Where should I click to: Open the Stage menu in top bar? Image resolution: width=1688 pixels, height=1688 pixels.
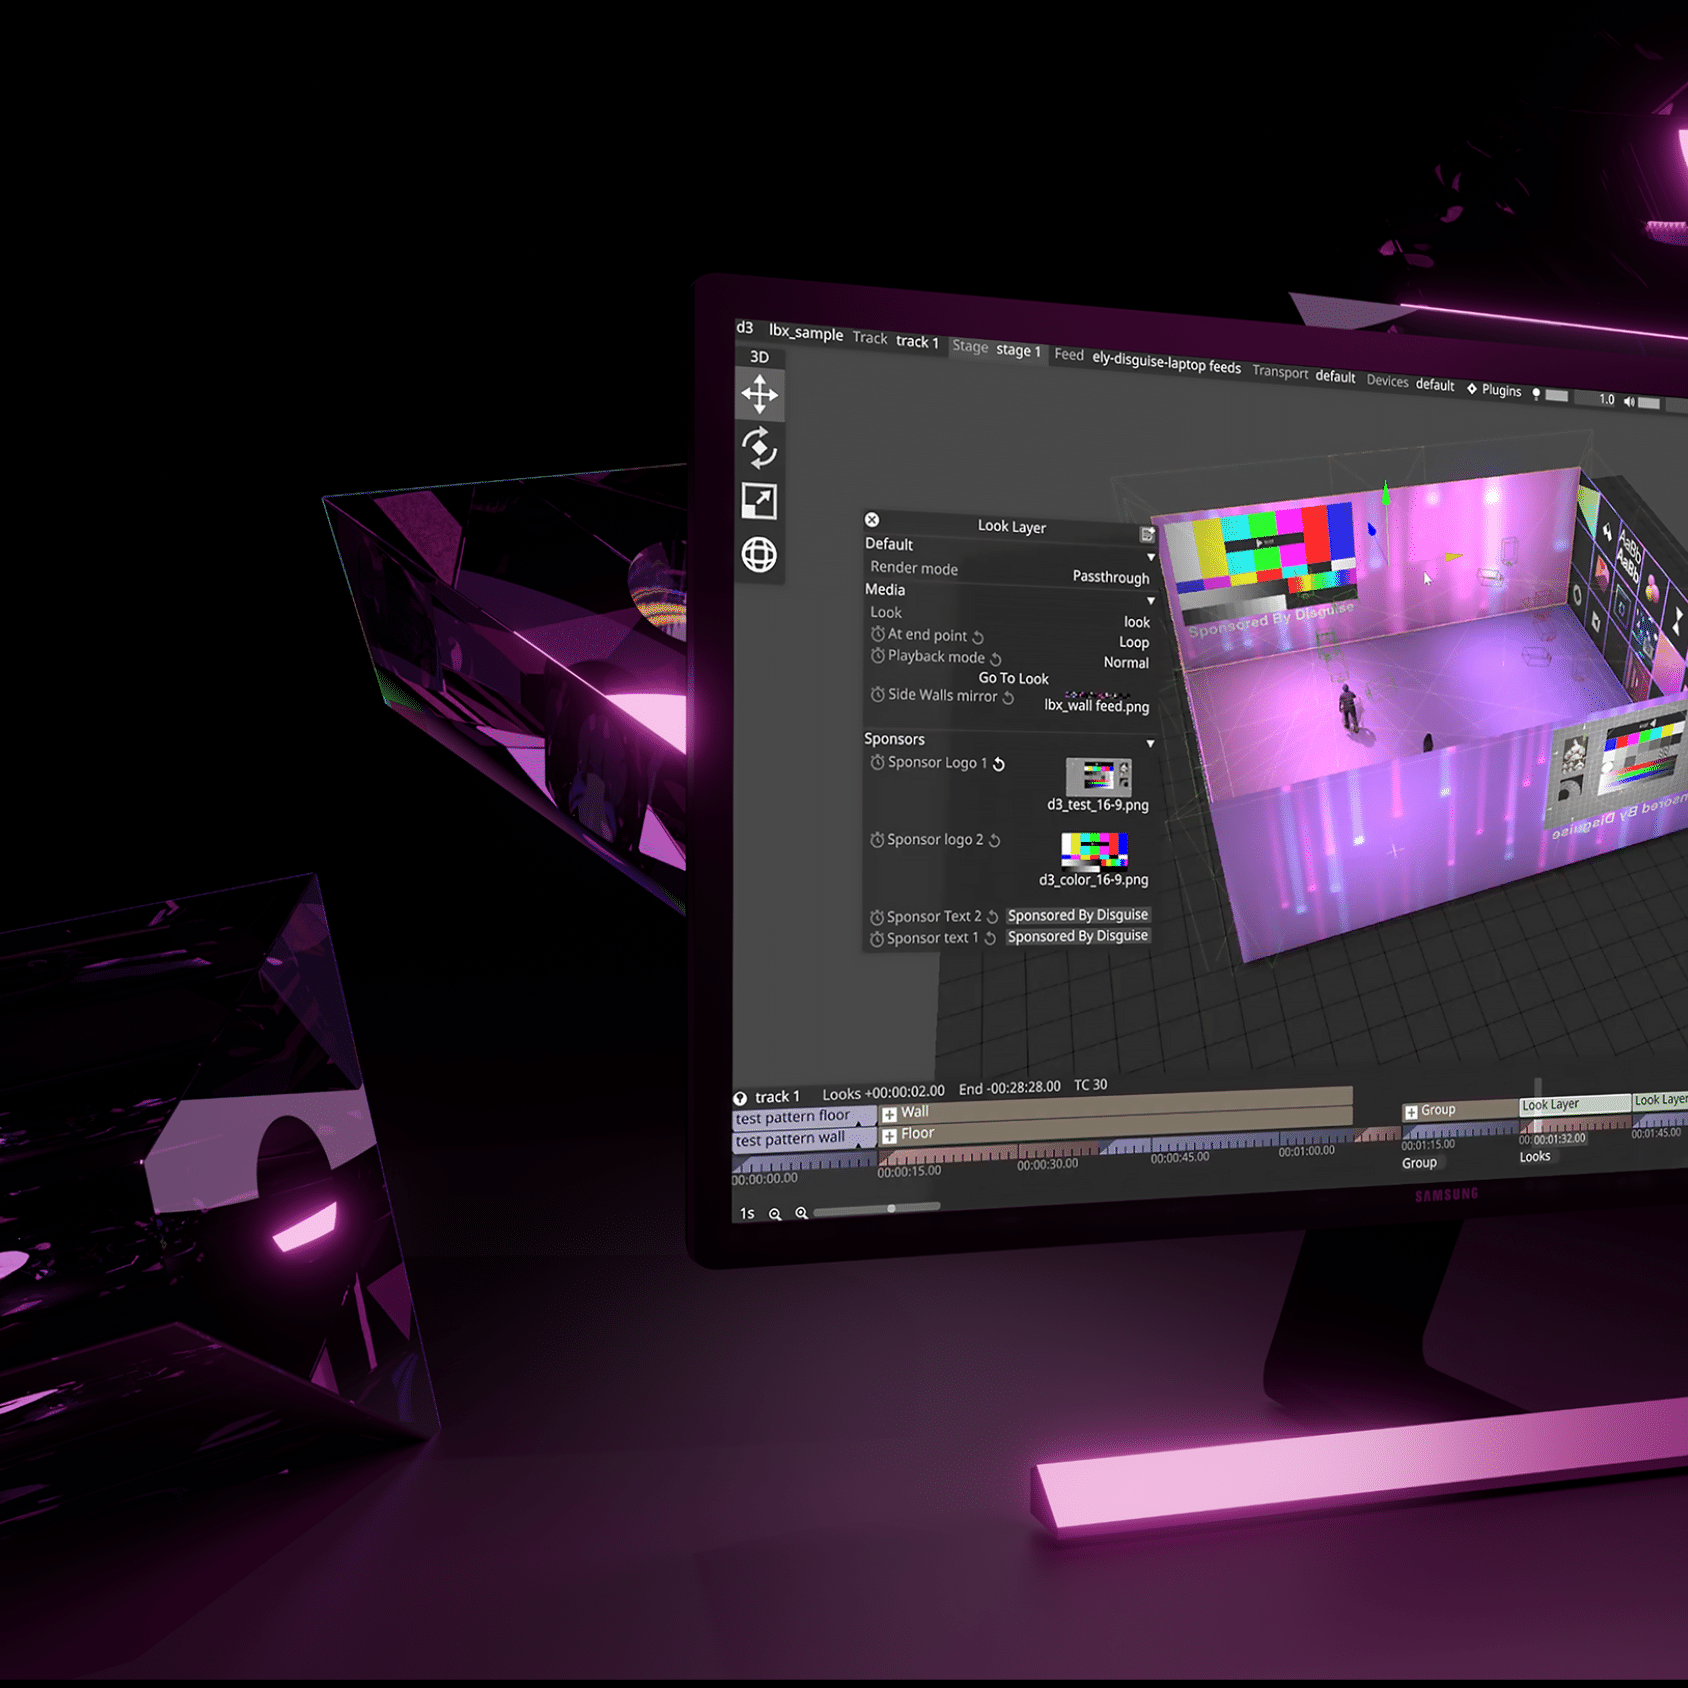[x=970, y=346]
